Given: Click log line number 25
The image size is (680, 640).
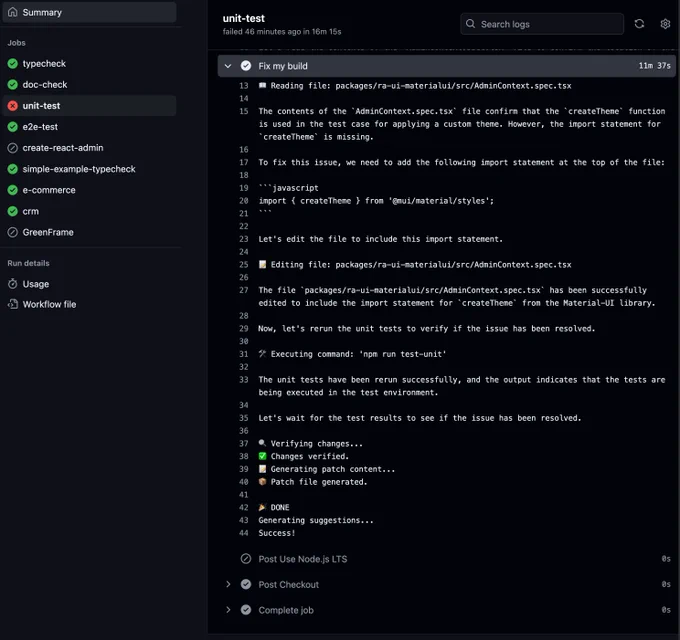Looking at the screenshot, I should 244,265.
